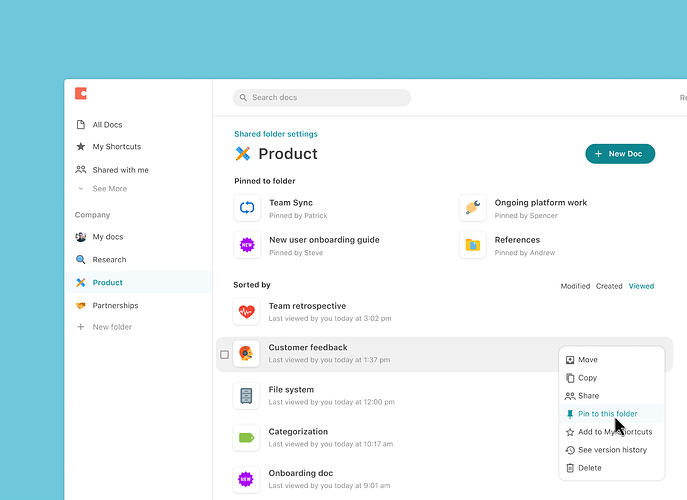Choose Delete from context menu
Image resolution: width=687 pixels, height=500 pixels.
click(612, 468)
